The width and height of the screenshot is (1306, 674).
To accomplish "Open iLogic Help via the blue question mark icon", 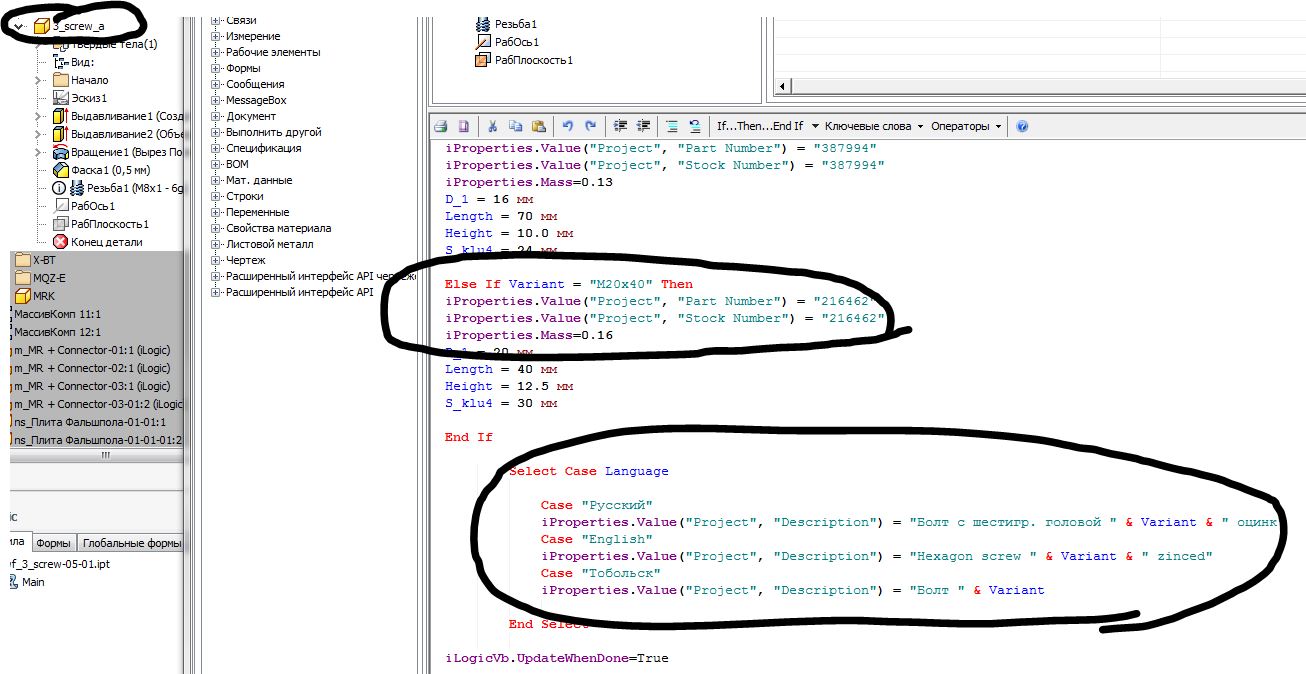I will [x=1023, y=125].
